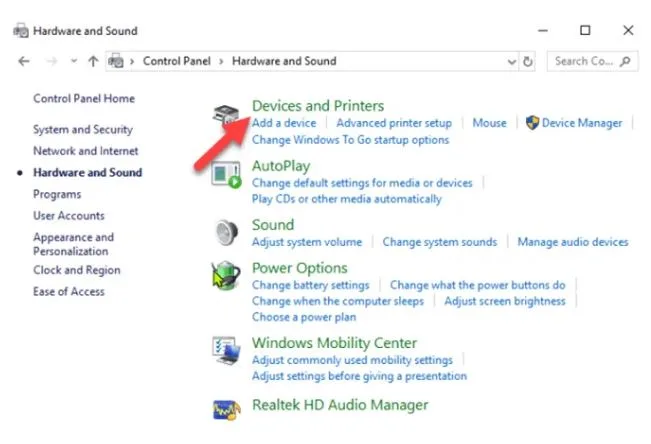Open Device Manager link
651x444 pixels.
tap(582, 123)
